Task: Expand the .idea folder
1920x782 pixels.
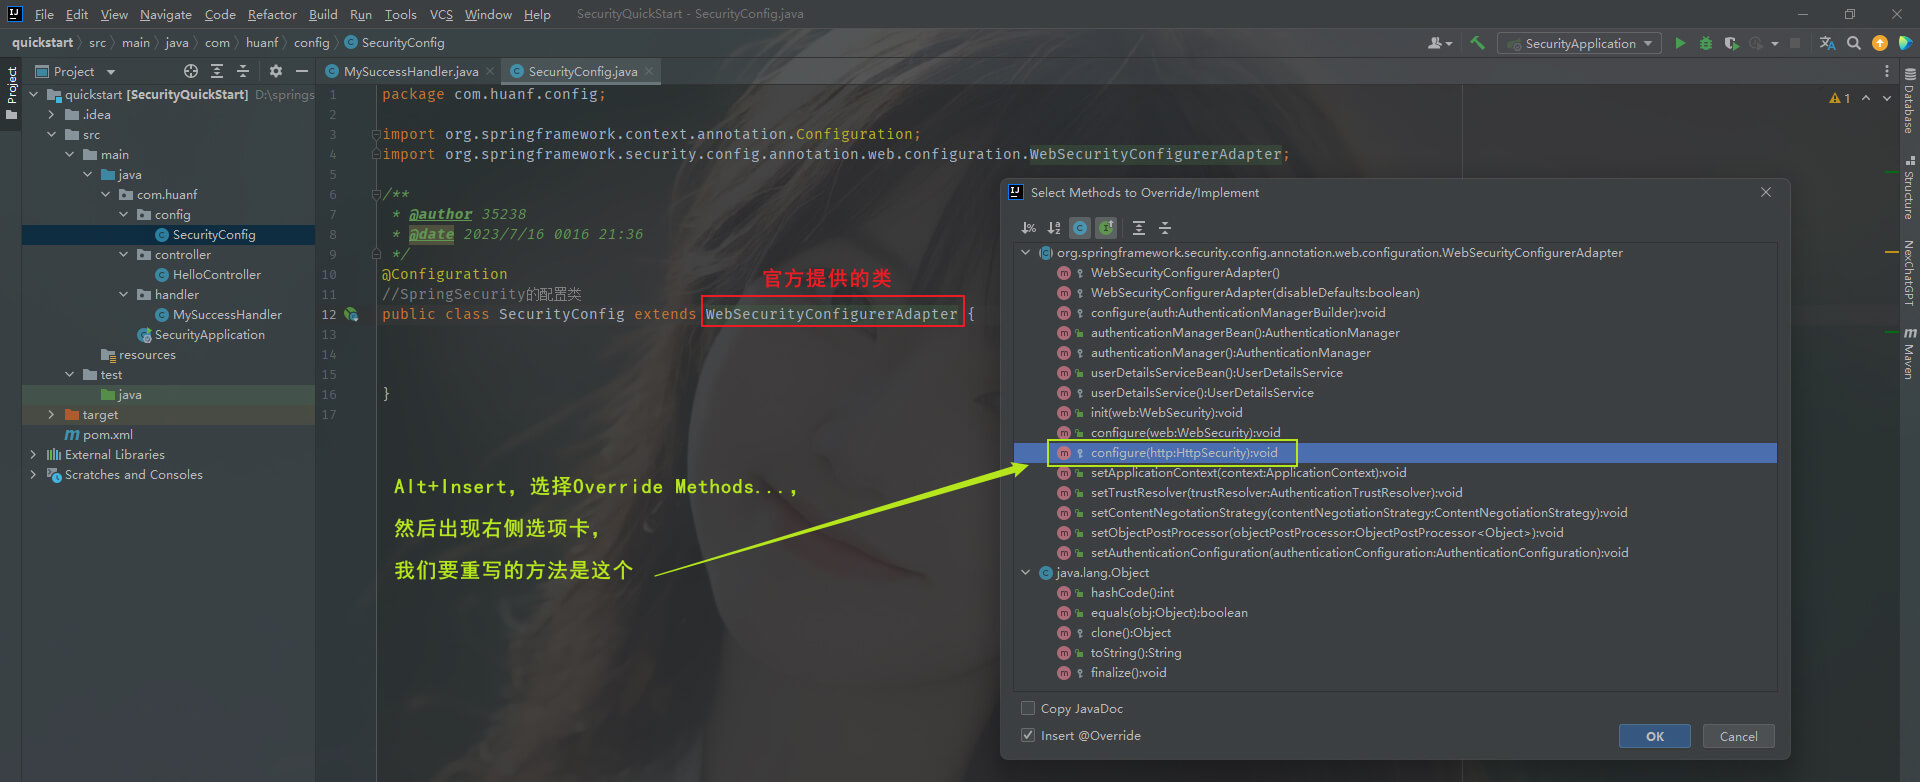Action: pyautogui.click(x=51, y=114)
